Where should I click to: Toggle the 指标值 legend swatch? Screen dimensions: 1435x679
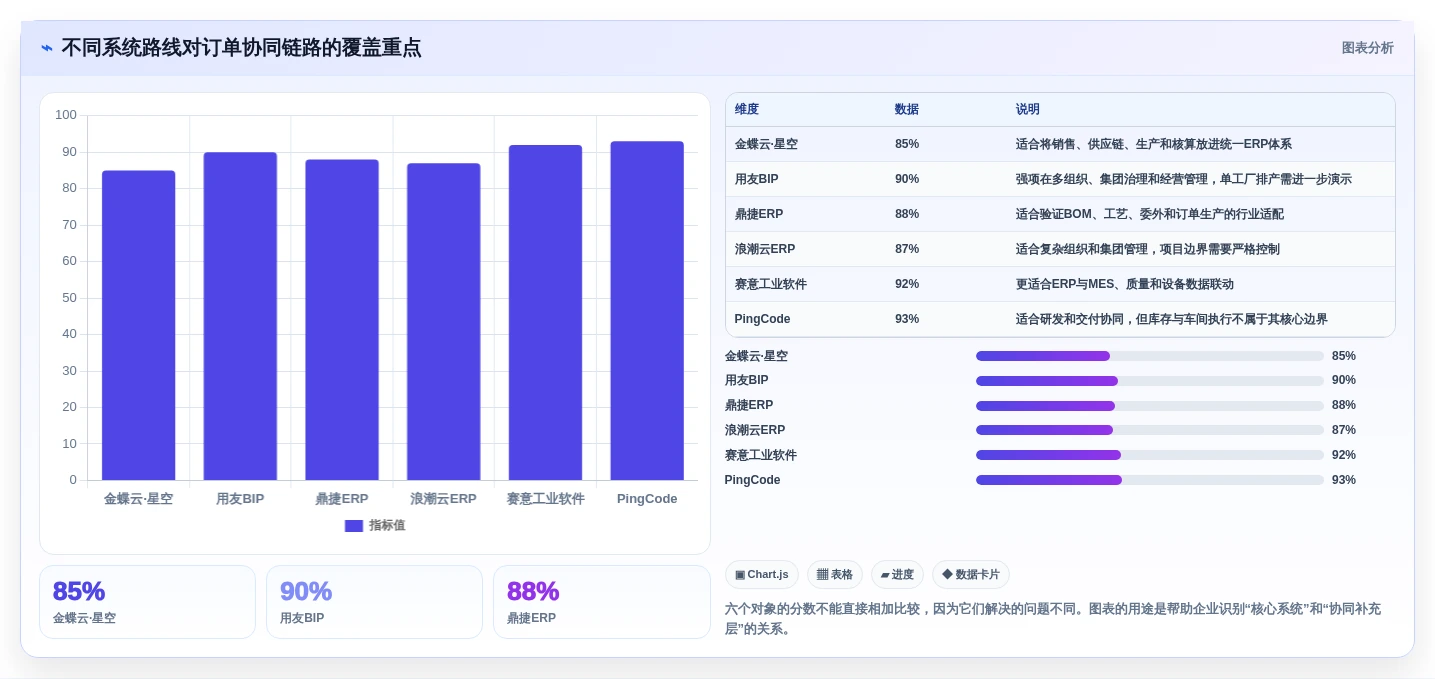coord(354,526)
